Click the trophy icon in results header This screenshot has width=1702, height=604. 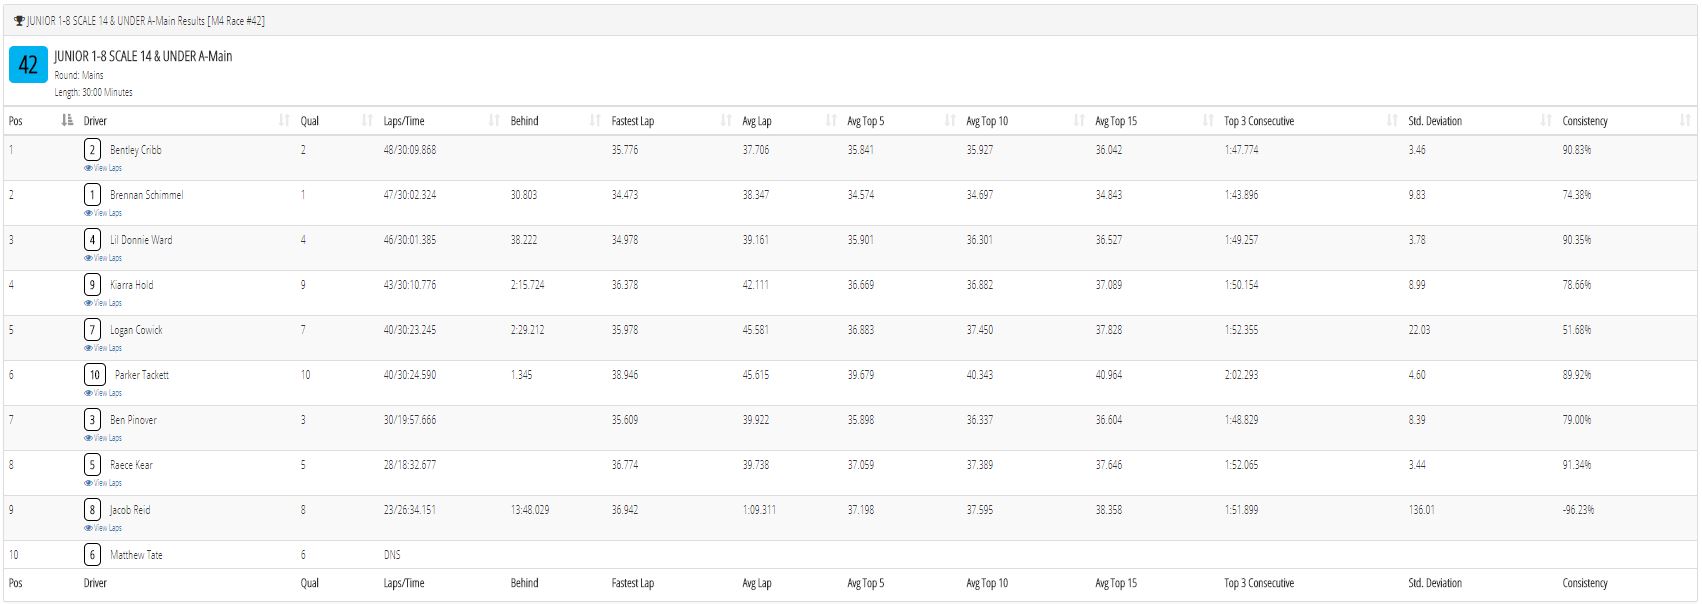(19, 21)
